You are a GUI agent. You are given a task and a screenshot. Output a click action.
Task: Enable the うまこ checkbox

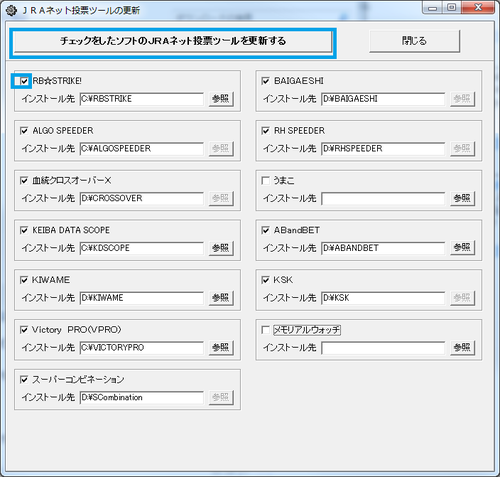pos(265,181)
